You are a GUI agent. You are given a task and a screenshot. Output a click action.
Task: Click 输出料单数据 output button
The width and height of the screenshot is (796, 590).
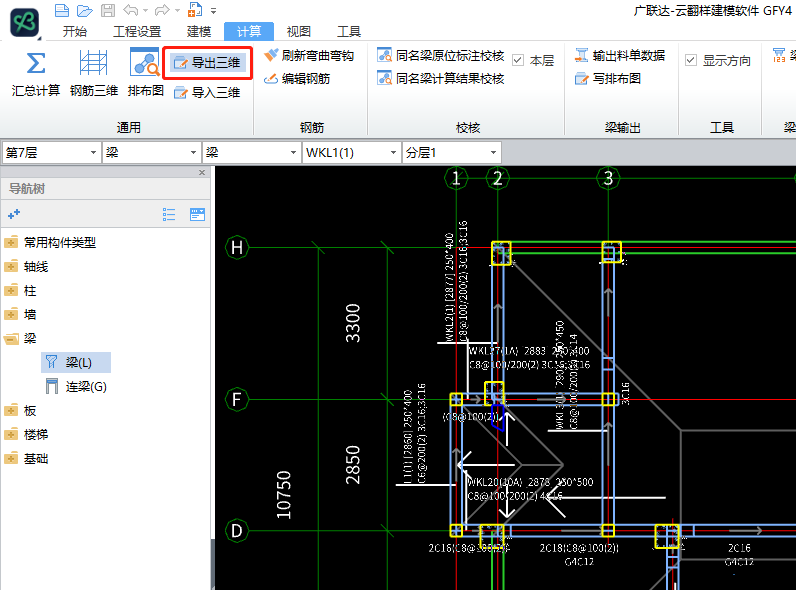[620, 55]
